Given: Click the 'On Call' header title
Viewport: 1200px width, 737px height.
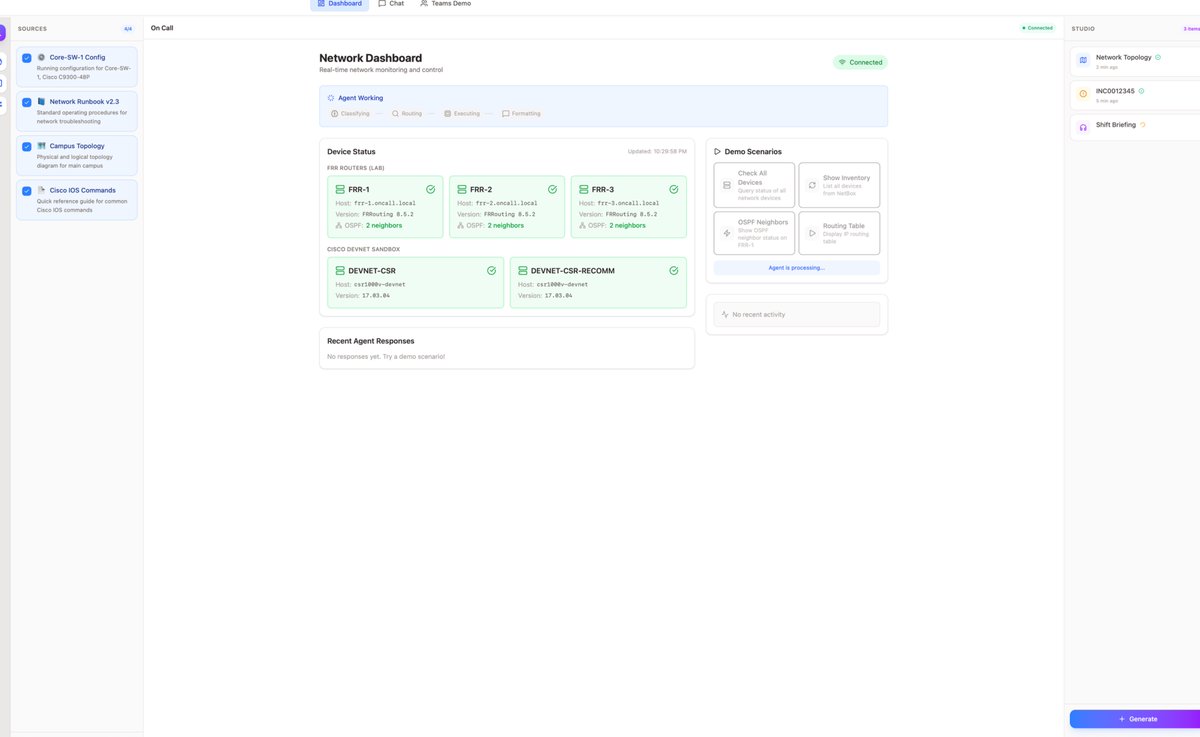Looking at the screenshot, I should (x=162, y=28).
